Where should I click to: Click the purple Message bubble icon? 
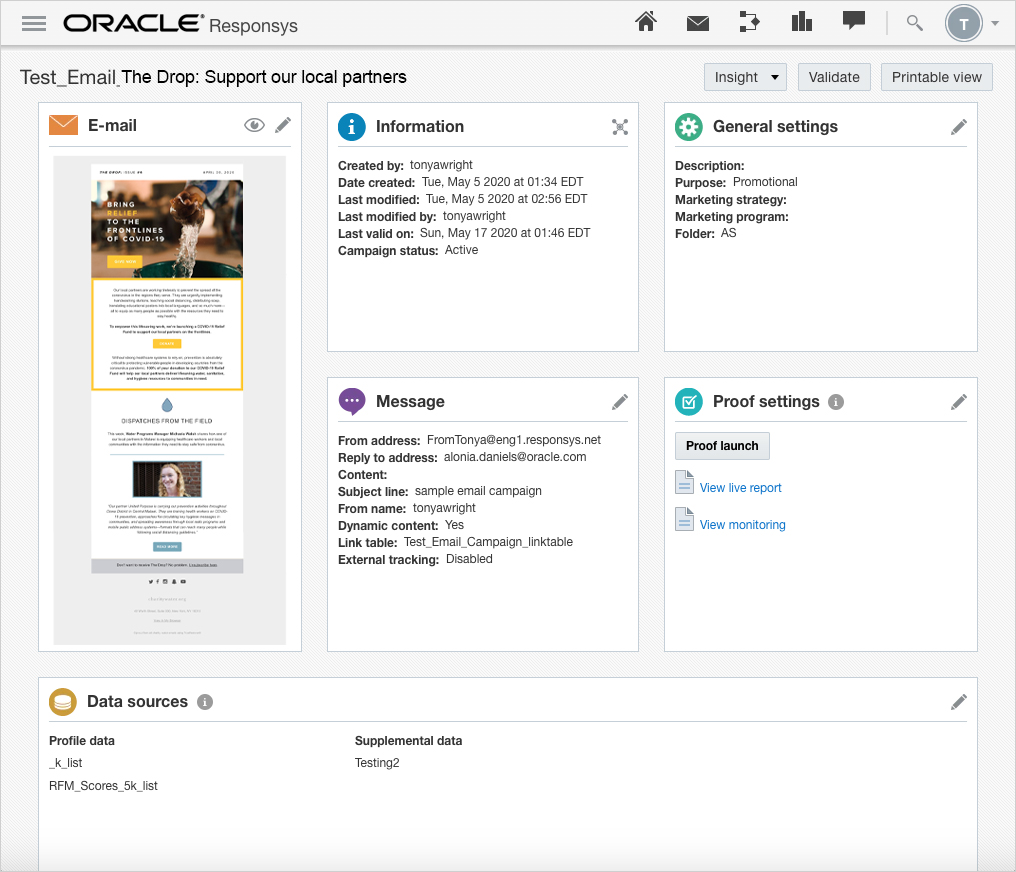coord(352,402)
